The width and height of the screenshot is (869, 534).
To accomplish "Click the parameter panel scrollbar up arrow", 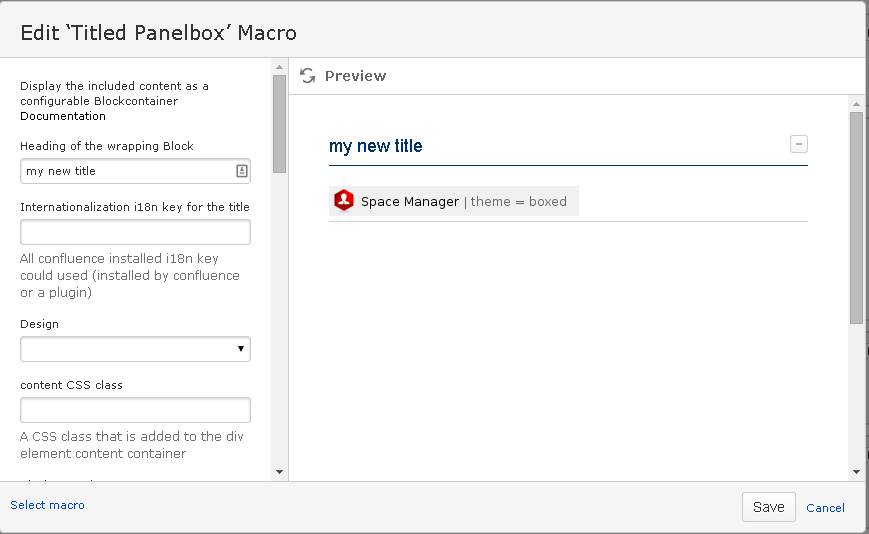I will click(x=279, y=67).
